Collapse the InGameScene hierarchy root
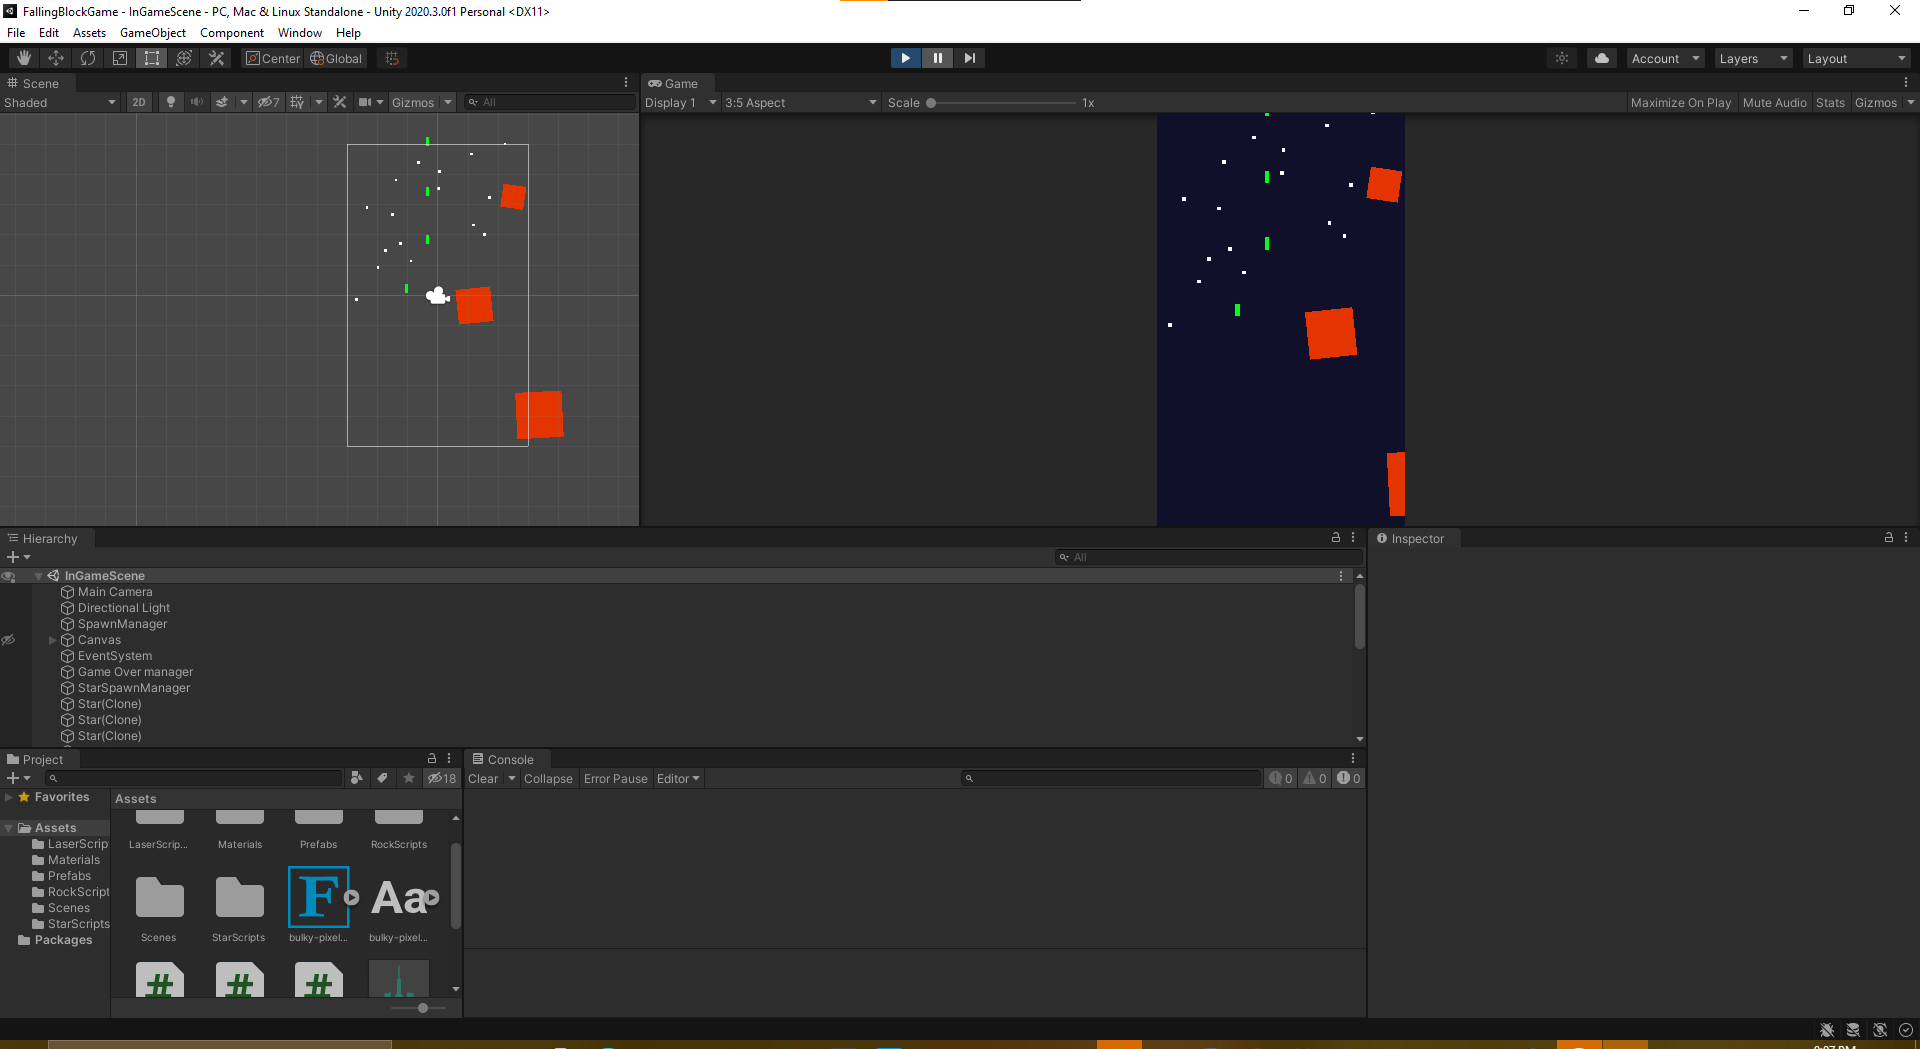Image resolution: width=1920 pixels, height=1049 pixels. click(x=39, y=576)
